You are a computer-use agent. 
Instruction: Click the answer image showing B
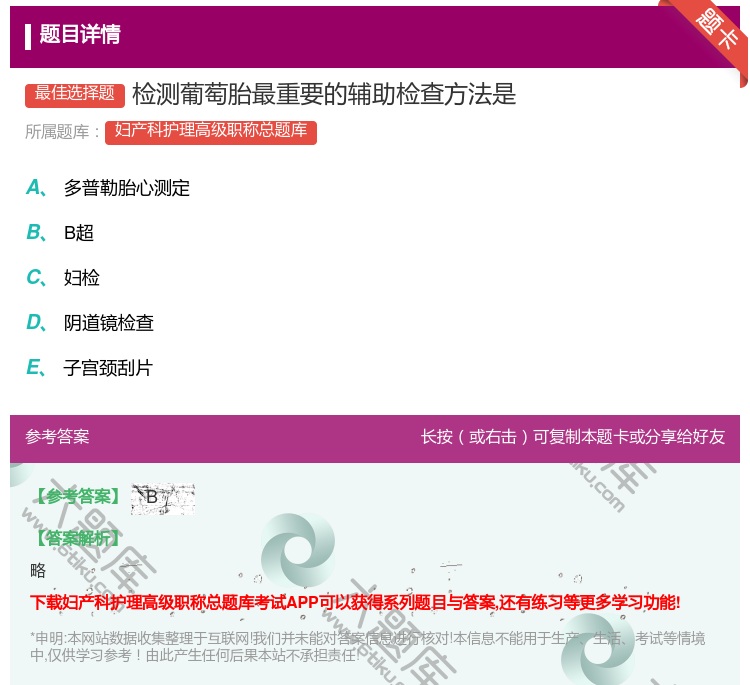163,498
